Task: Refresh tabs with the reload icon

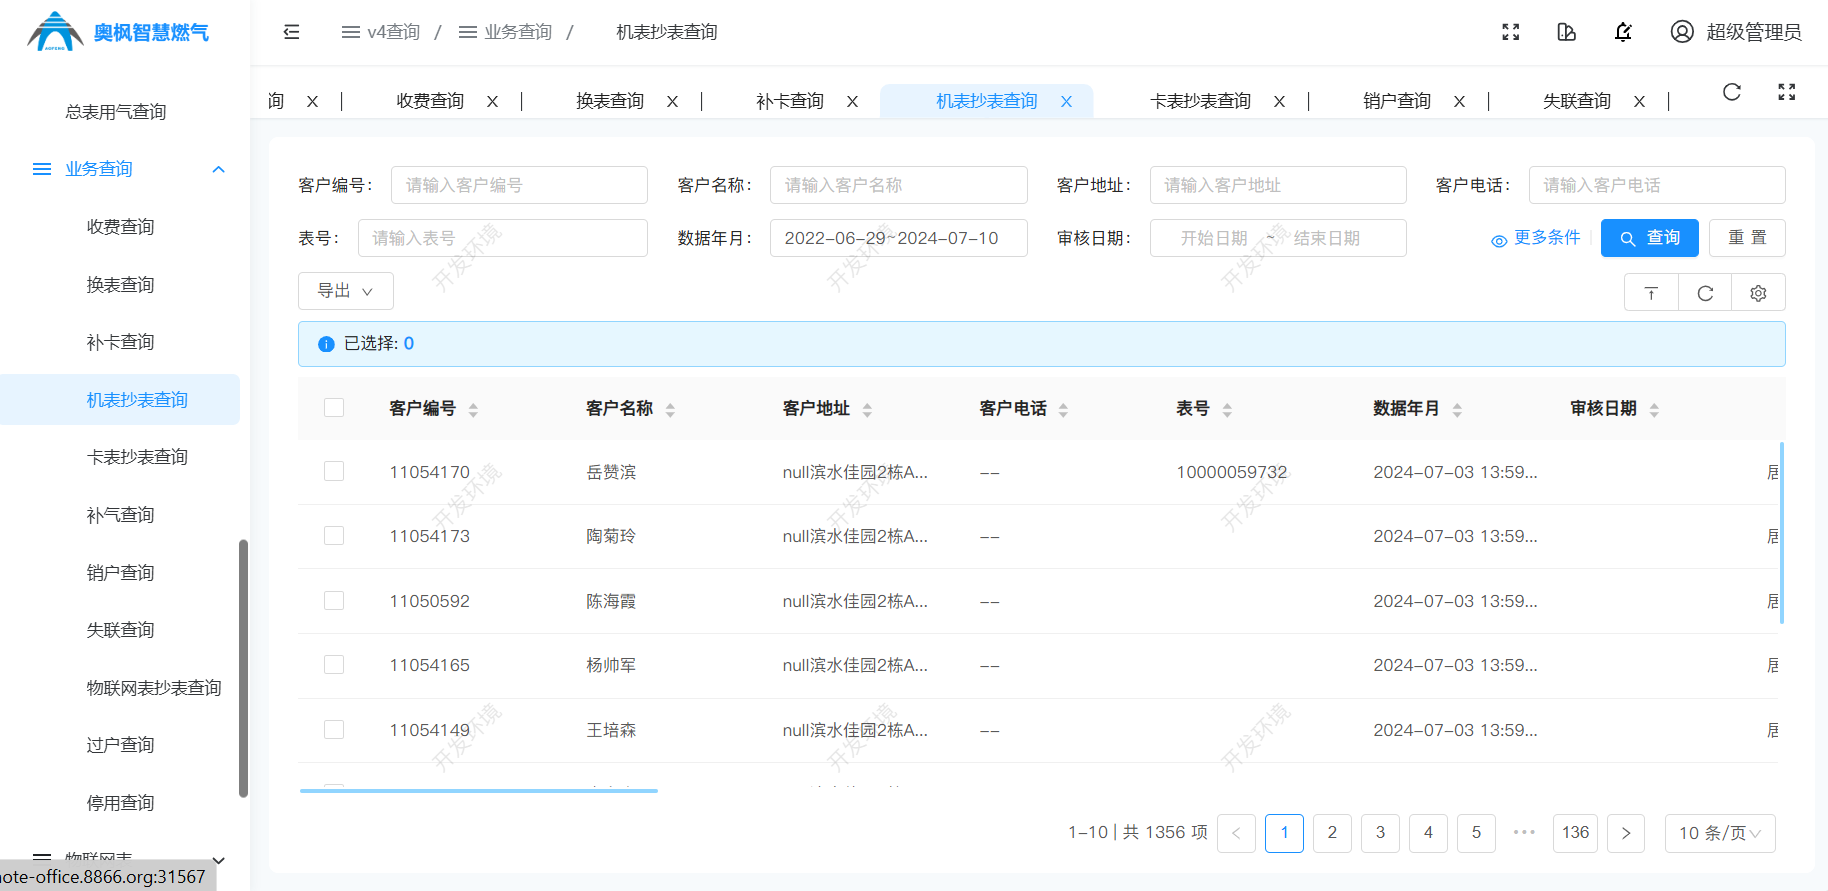Action: [x=1732, y=92]
